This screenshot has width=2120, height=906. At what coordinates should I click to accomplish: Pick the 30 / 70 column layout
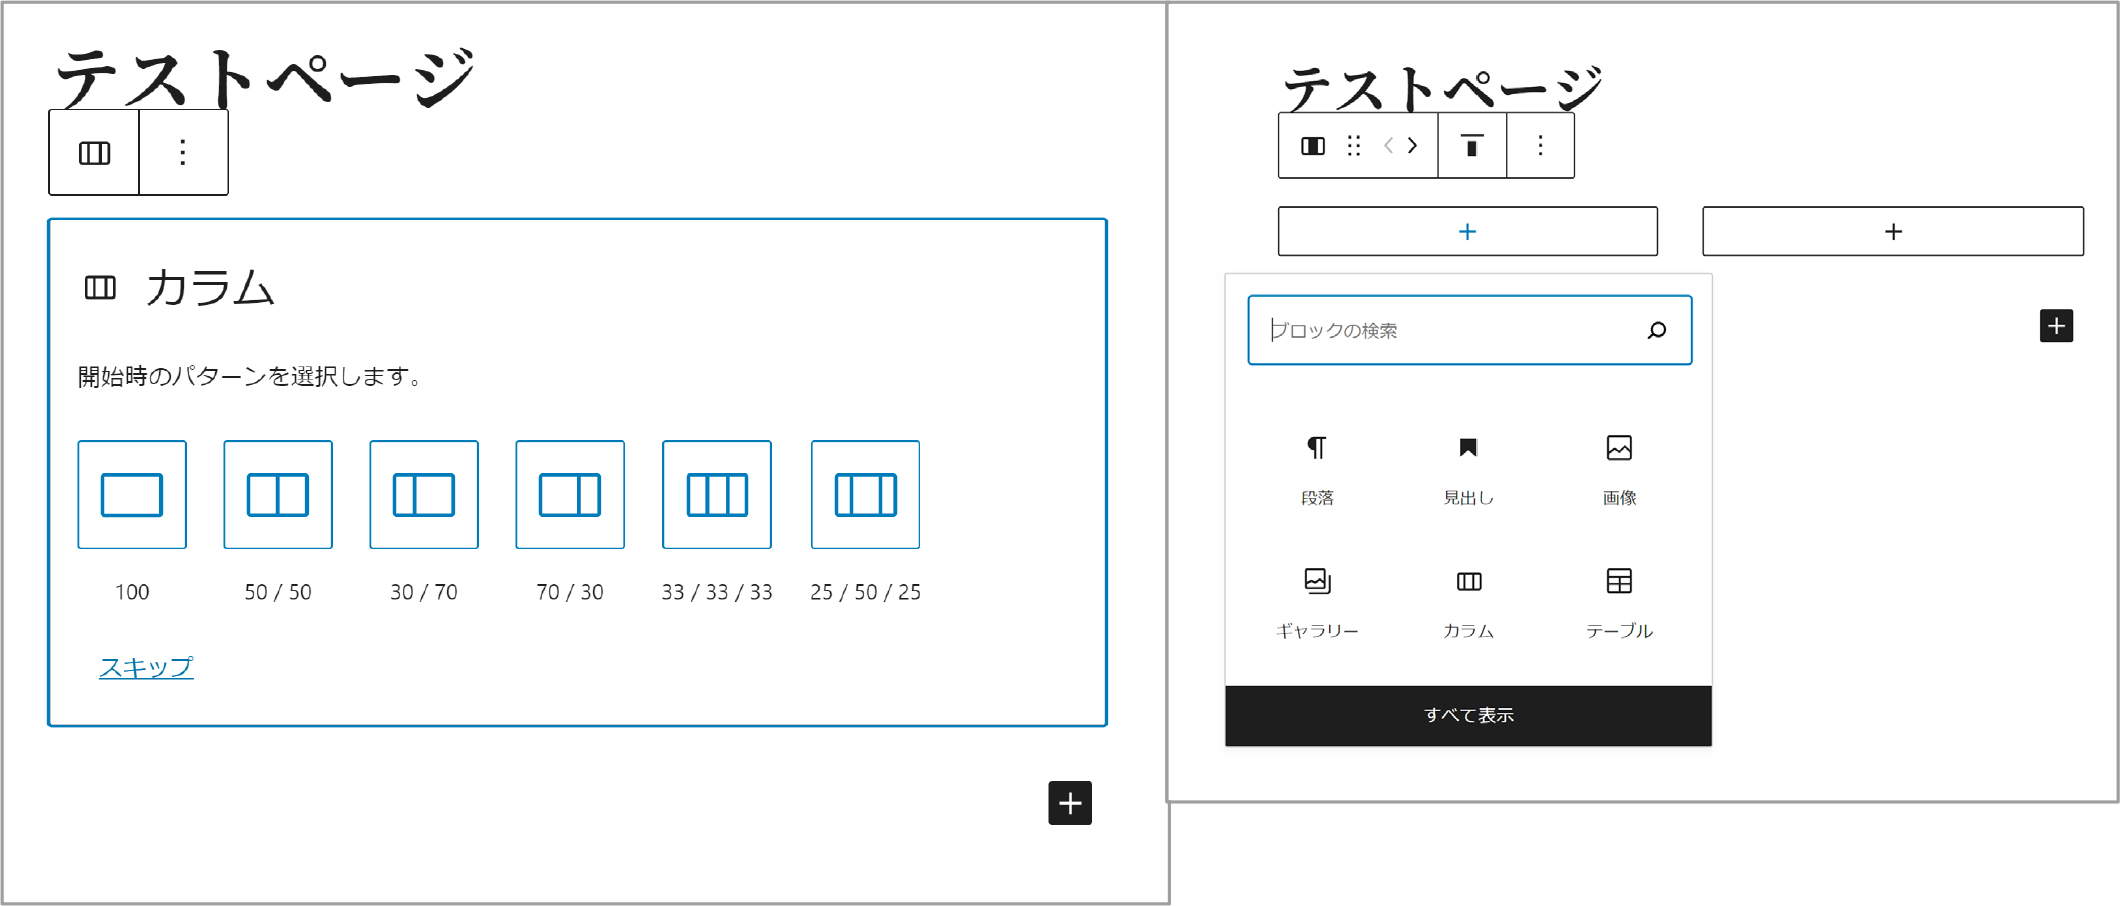(424, 495)
